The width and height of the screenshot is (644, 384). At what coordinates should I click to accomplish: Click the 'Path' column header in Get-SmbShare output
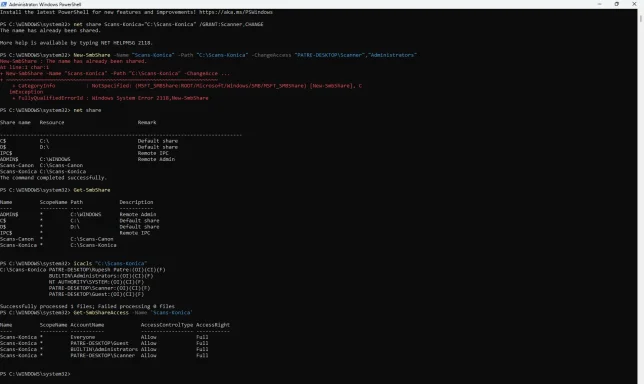[76, 202]
